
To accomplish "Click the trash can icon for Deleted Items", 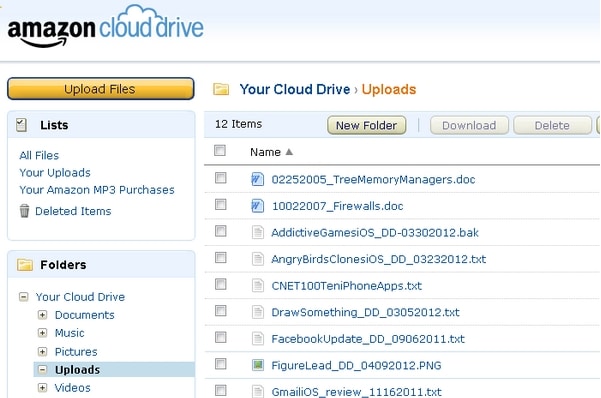I will [24, 211].
